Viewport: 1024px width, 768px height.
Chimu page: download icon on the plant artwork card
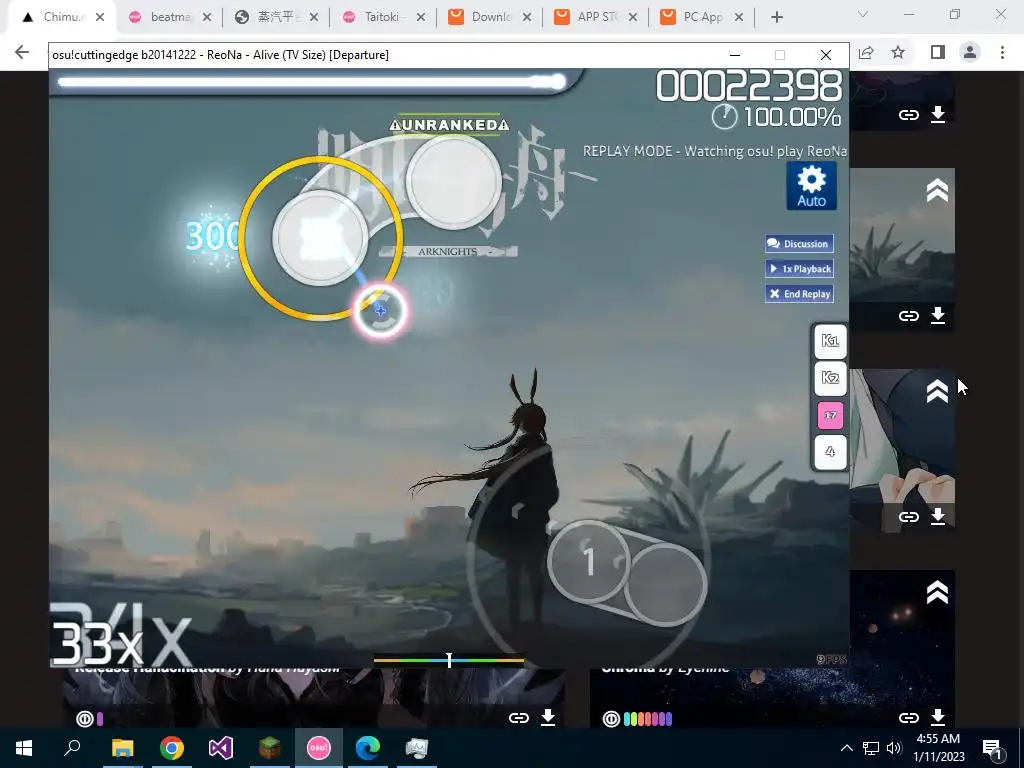(938, 315)
